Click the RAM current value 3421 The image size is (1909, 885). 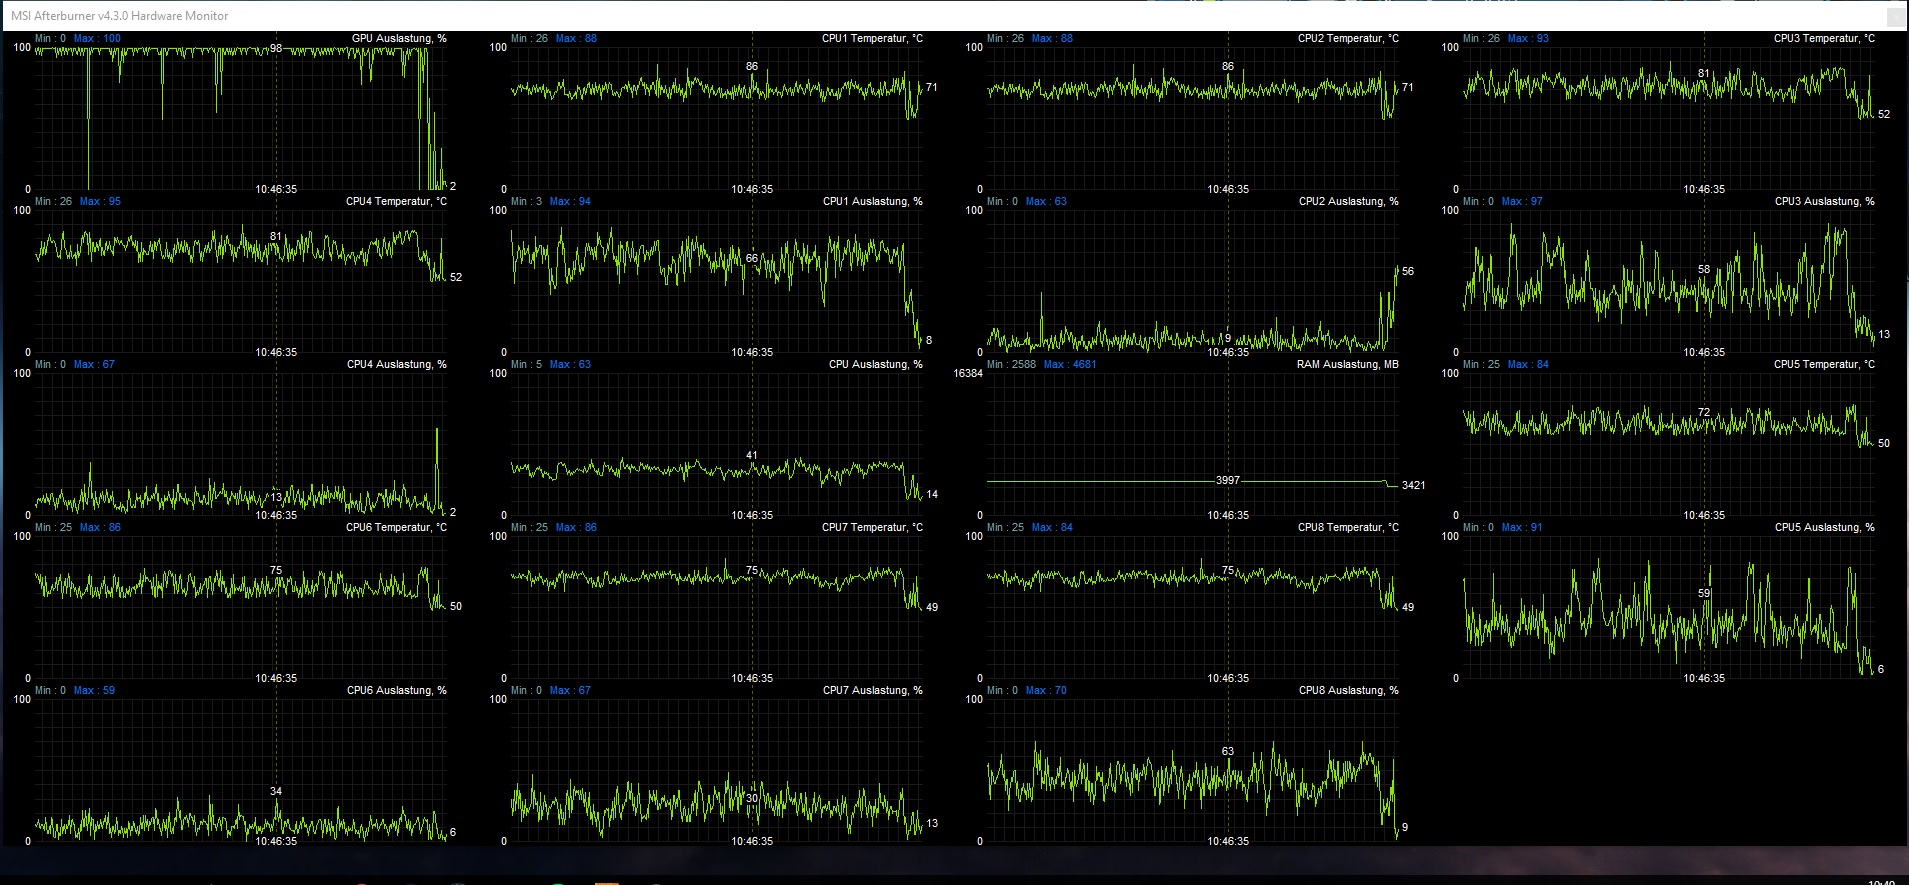click(x=1413, y=485)
